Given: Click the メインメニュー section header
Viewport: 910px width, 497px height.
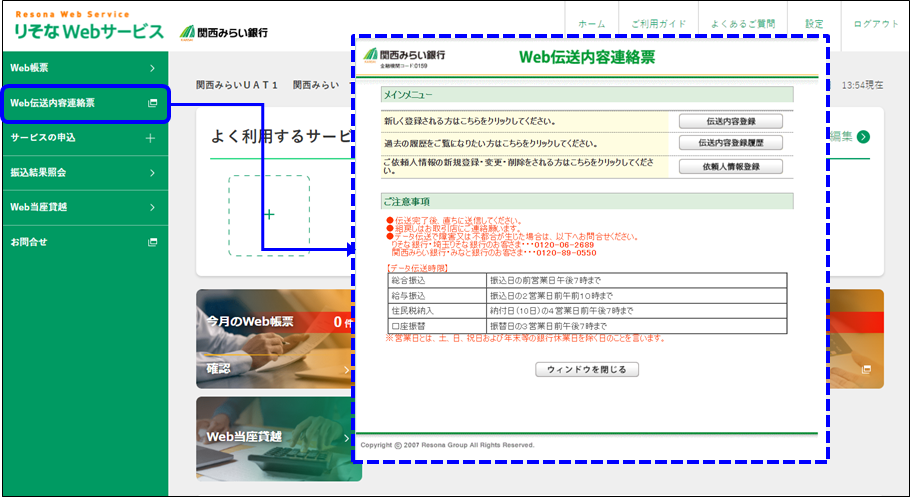Looking at the screenshot, I should coord(587,95).
